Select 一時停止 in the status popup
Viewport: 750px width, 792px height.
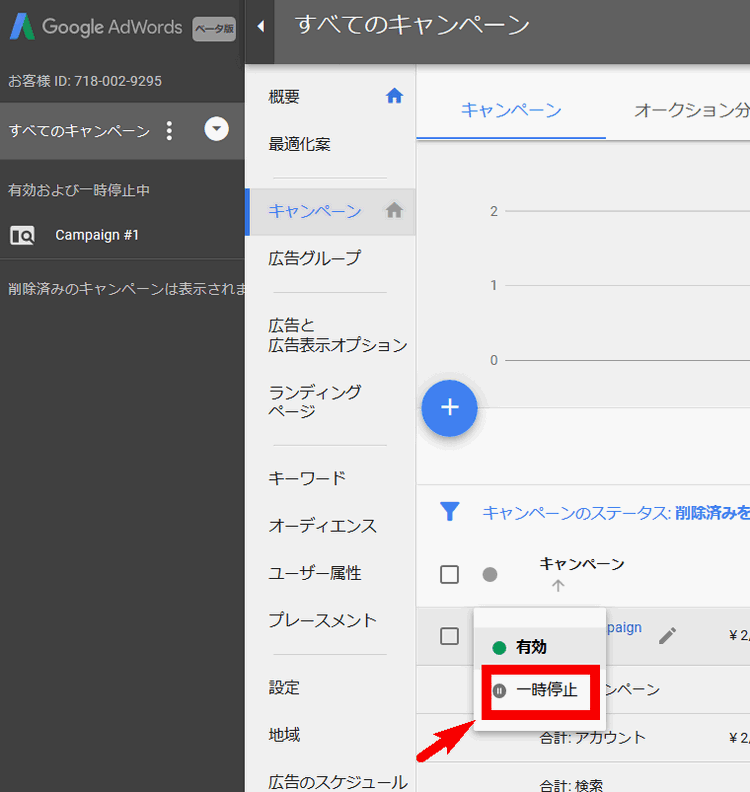[x=540, y=691]
